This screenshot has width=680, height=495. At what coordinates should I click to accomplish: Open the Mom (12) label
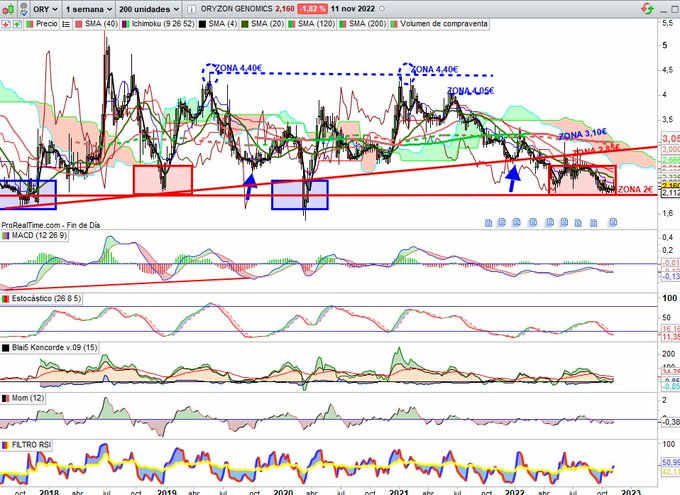[x=28, y=398]
